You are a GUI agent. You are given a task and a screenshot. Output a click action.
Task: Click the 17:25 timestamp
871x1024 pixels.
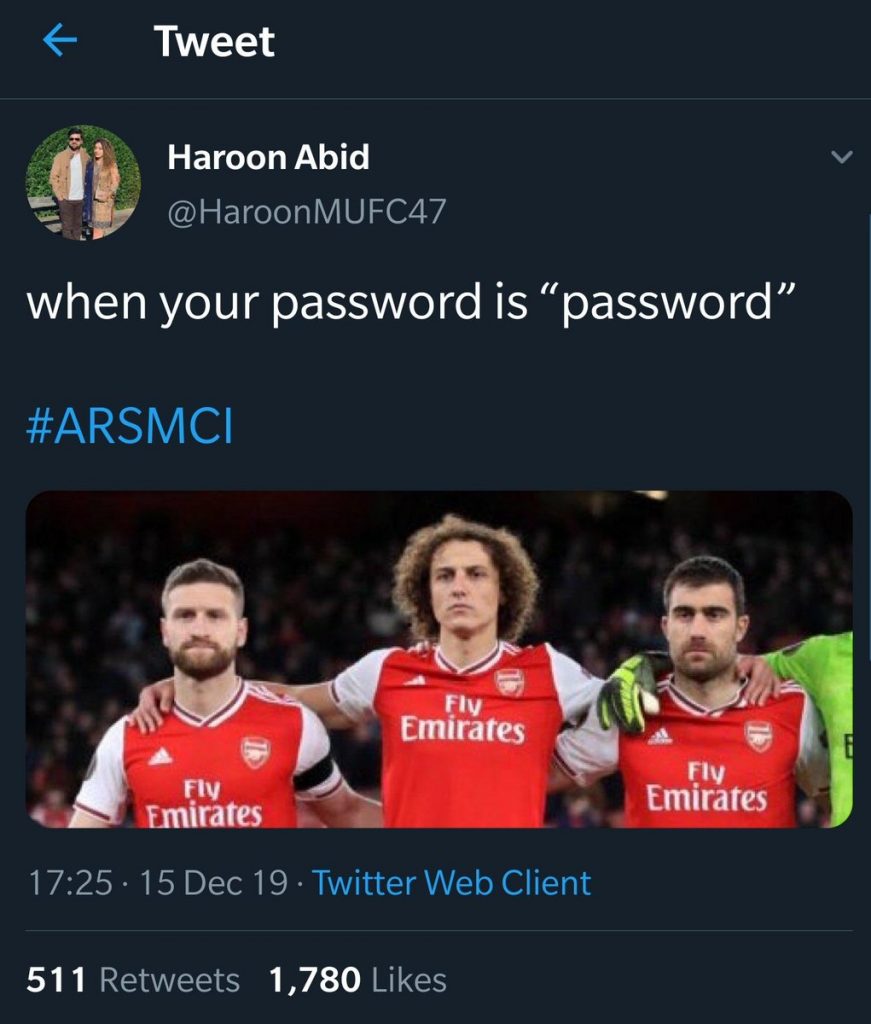click(x=70, y=883)
